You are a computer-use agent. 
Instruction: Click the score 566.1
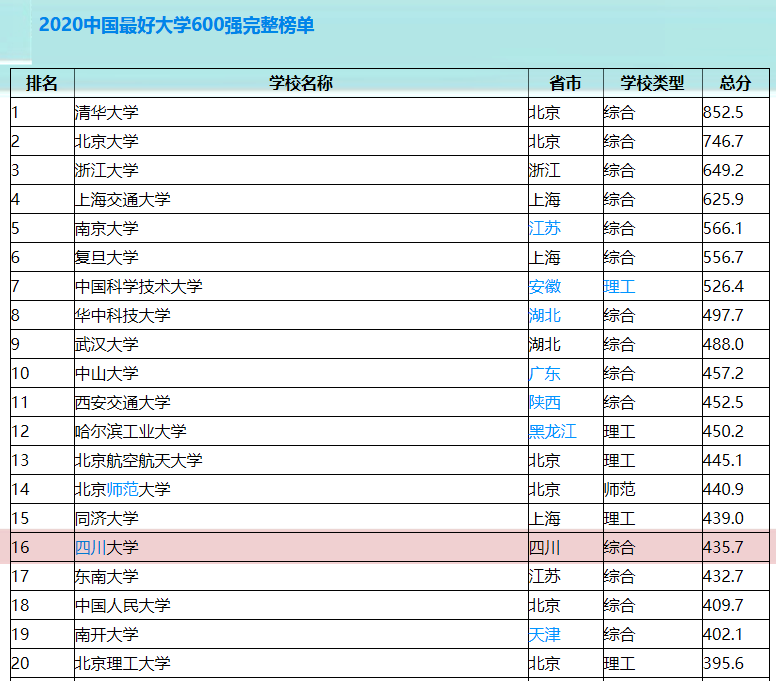tap(723, 229)
